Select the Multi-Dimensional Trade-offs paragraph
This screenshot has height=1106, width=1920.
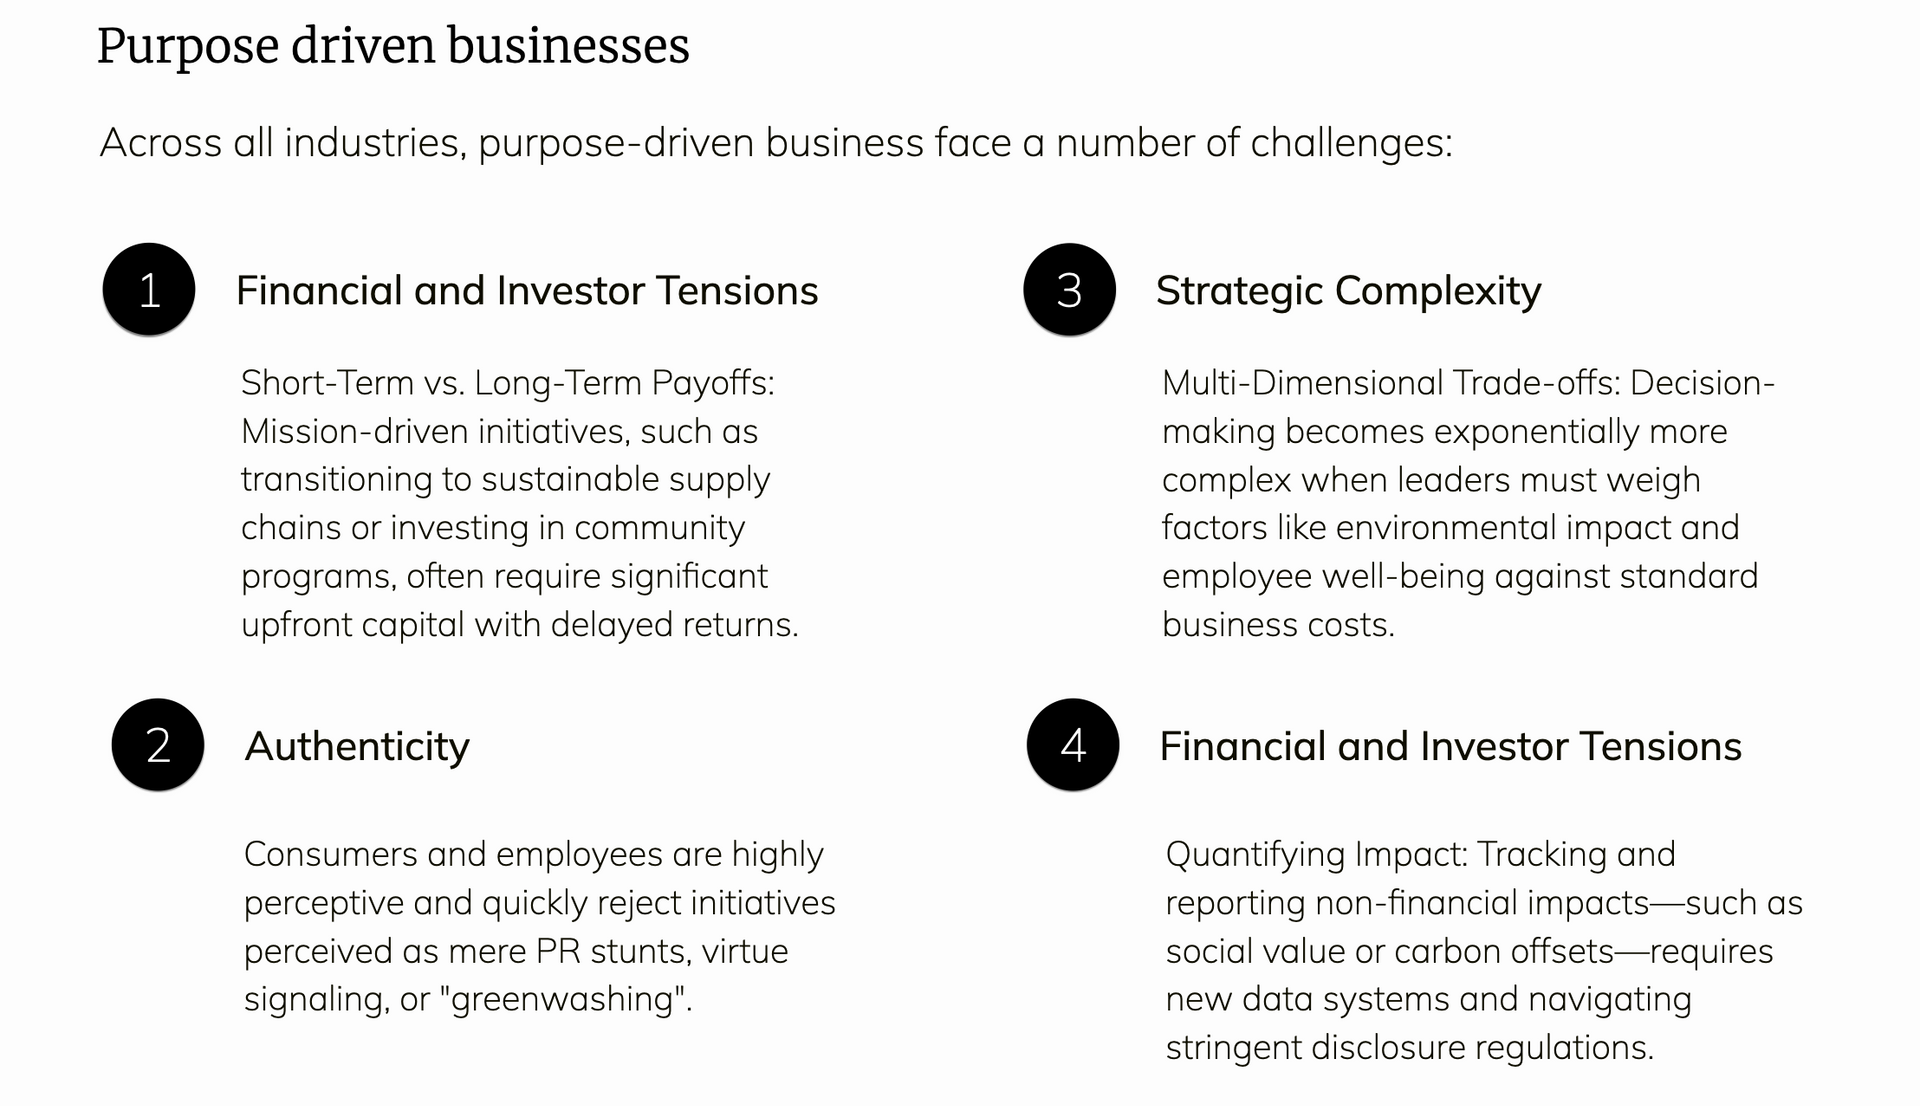(x=1468, y=504)
